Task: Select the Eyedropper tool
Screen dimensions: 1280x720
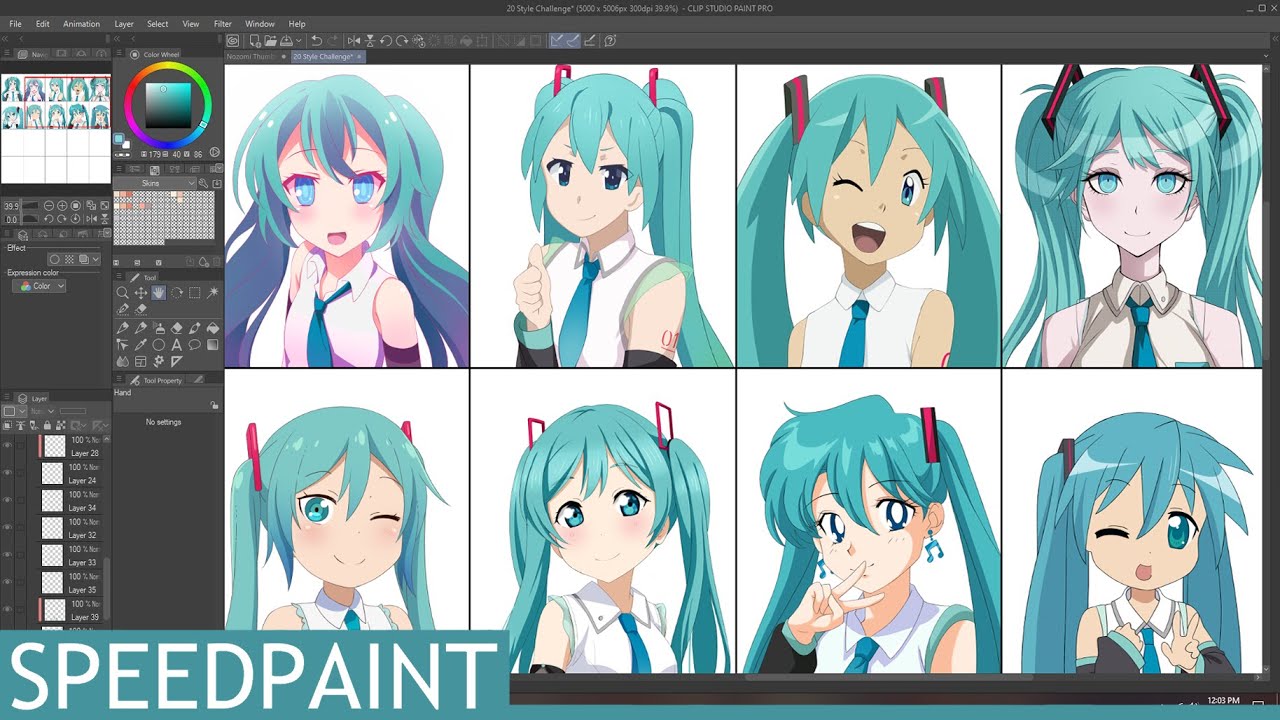Action: 140,345
